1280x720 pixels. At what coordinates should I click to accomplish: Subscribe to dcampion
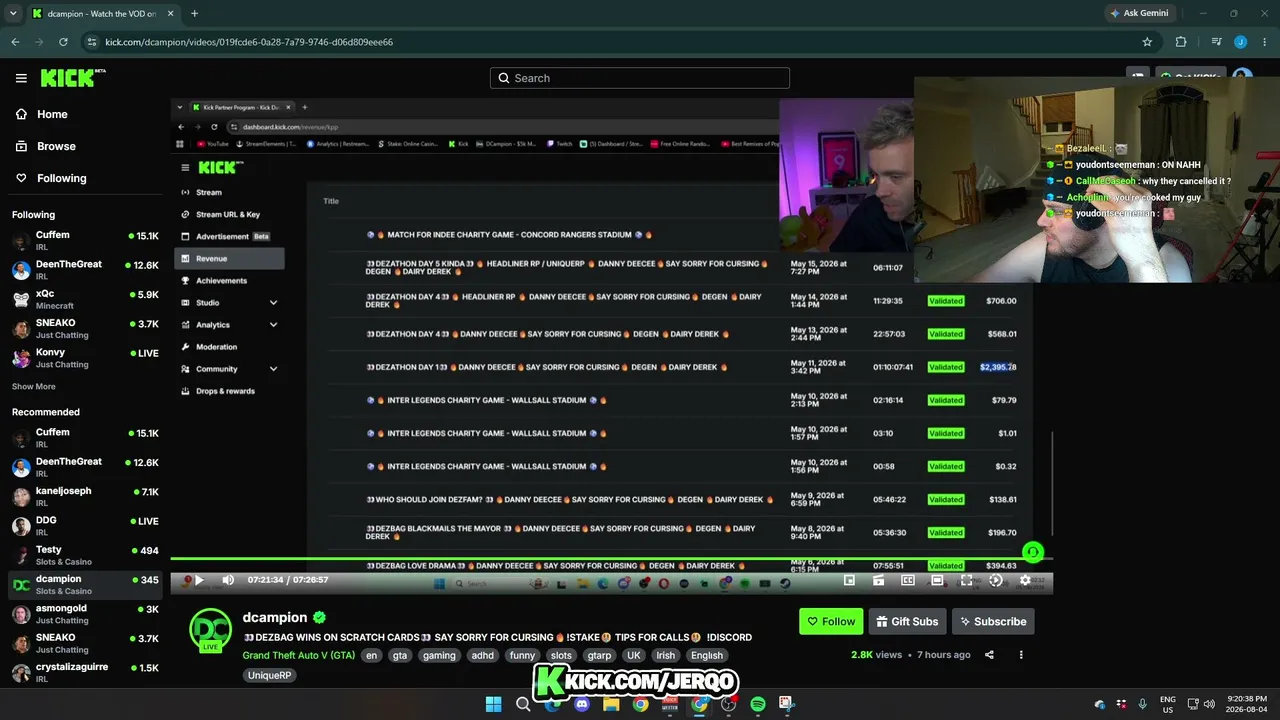(993, 621)
